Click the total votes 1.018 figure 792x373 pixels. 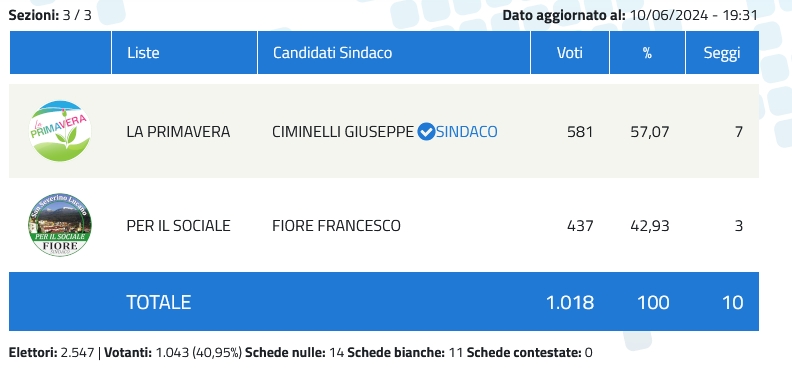[x=570, y=302]
